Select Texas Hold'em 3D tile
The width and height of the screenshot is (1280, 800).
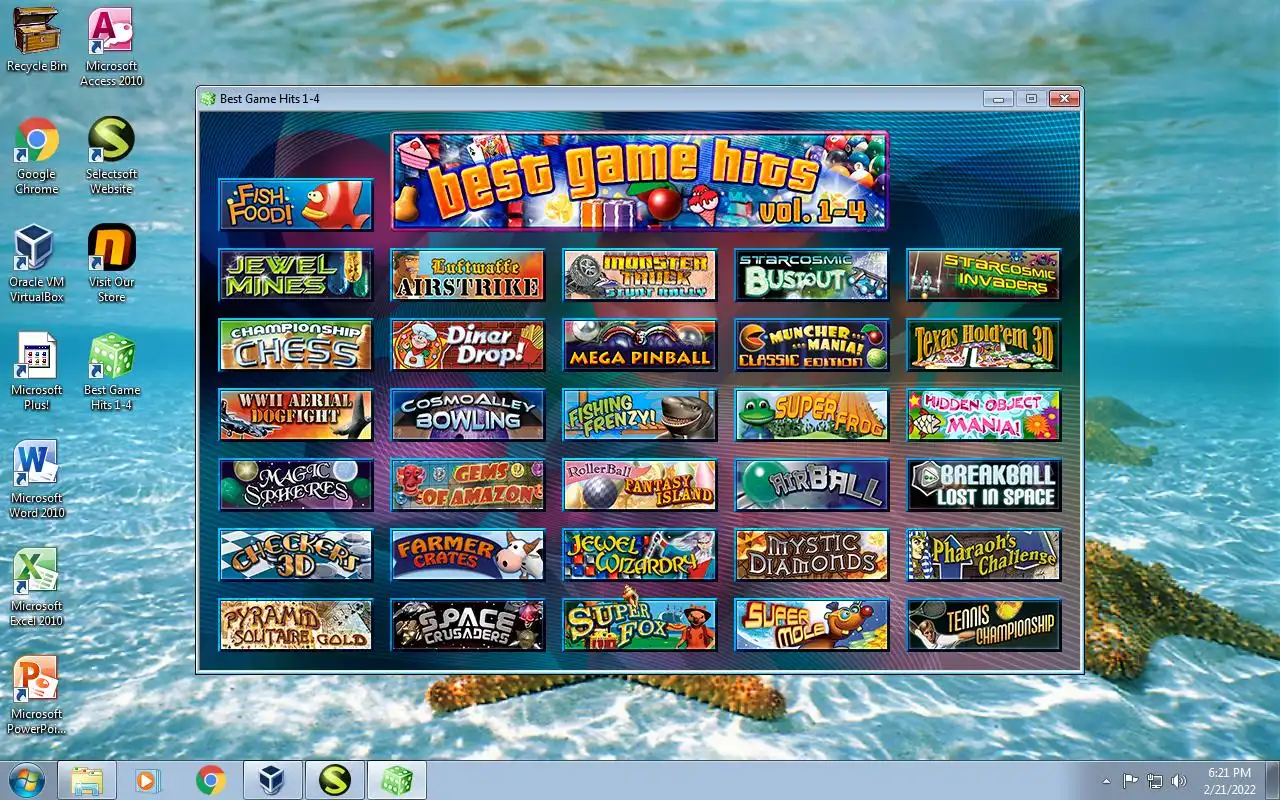984,345
